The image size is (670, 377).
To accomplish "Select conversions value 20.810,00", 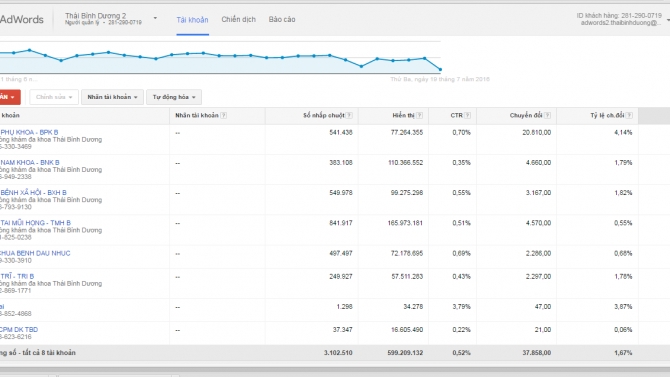I will click(x=536, y=133).
